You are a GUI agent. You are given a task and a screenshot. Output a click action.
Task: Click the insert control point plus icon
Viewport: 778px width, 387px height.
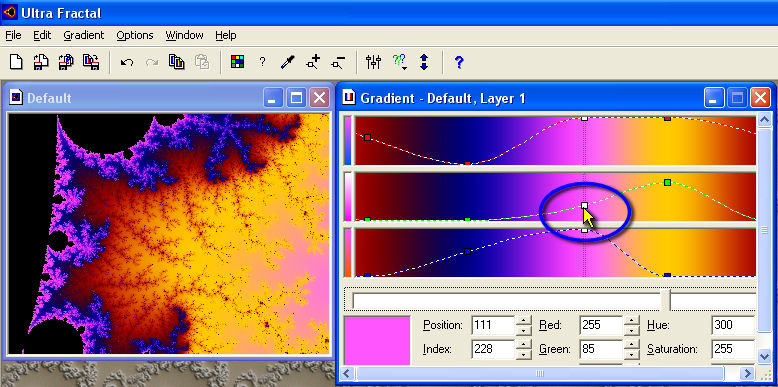pyautogui.click(x=313, y=62)
